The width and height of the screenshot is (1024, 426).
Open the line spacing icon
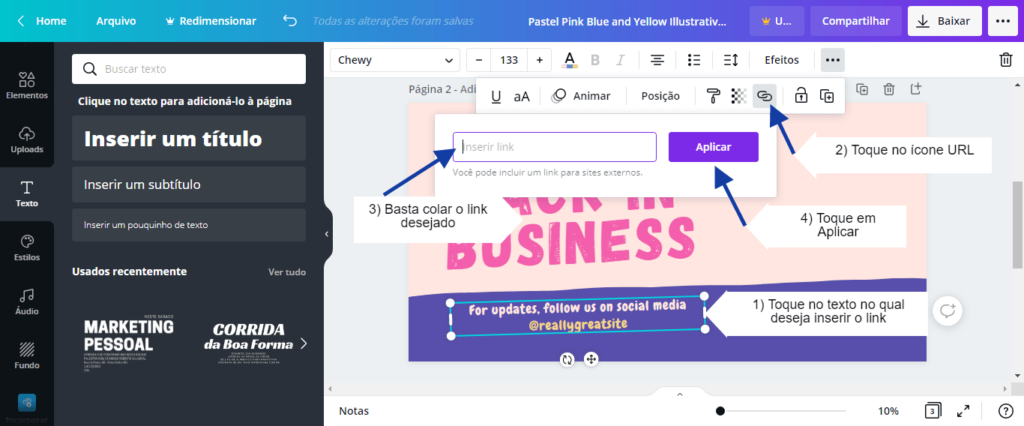pyautogui.click(x=731, y=60)
